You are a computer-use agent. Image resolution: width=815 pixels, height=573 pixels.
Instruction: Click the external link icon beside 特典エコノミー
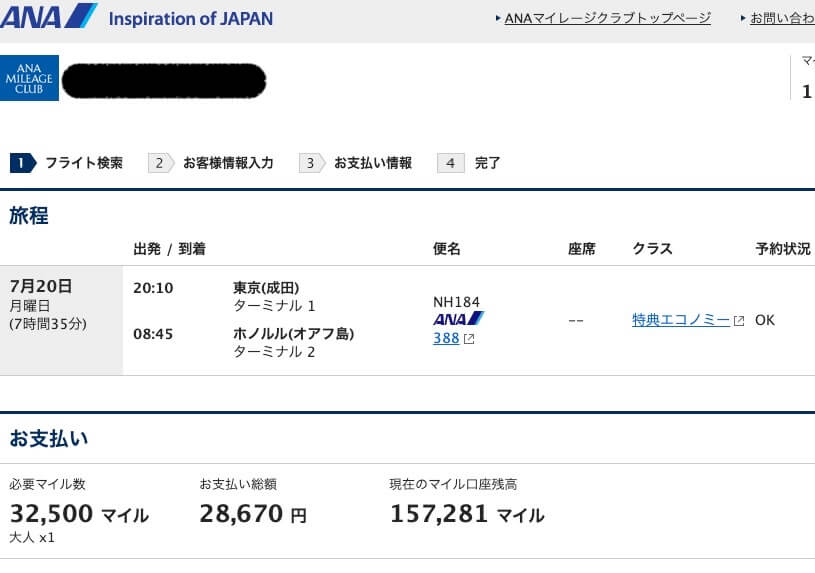coord(739,321)
